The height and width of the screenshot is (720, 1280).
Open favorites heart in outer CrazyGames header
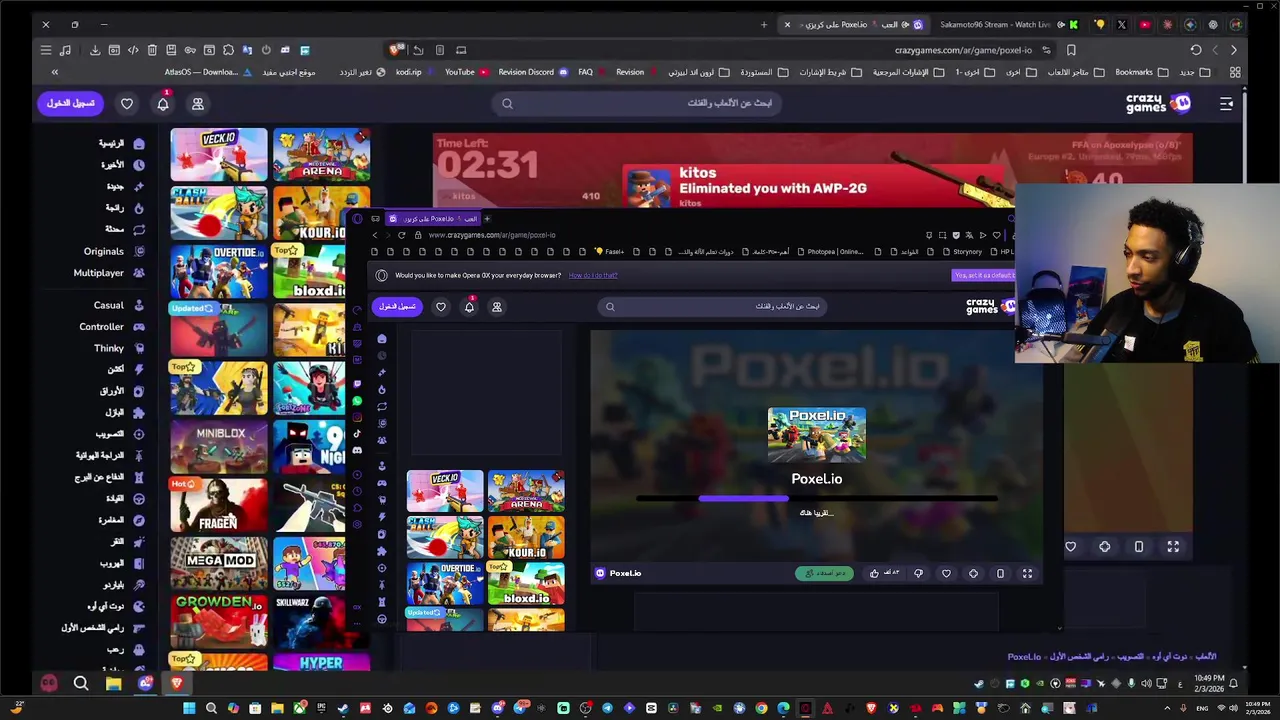click(x=127, y=104)
